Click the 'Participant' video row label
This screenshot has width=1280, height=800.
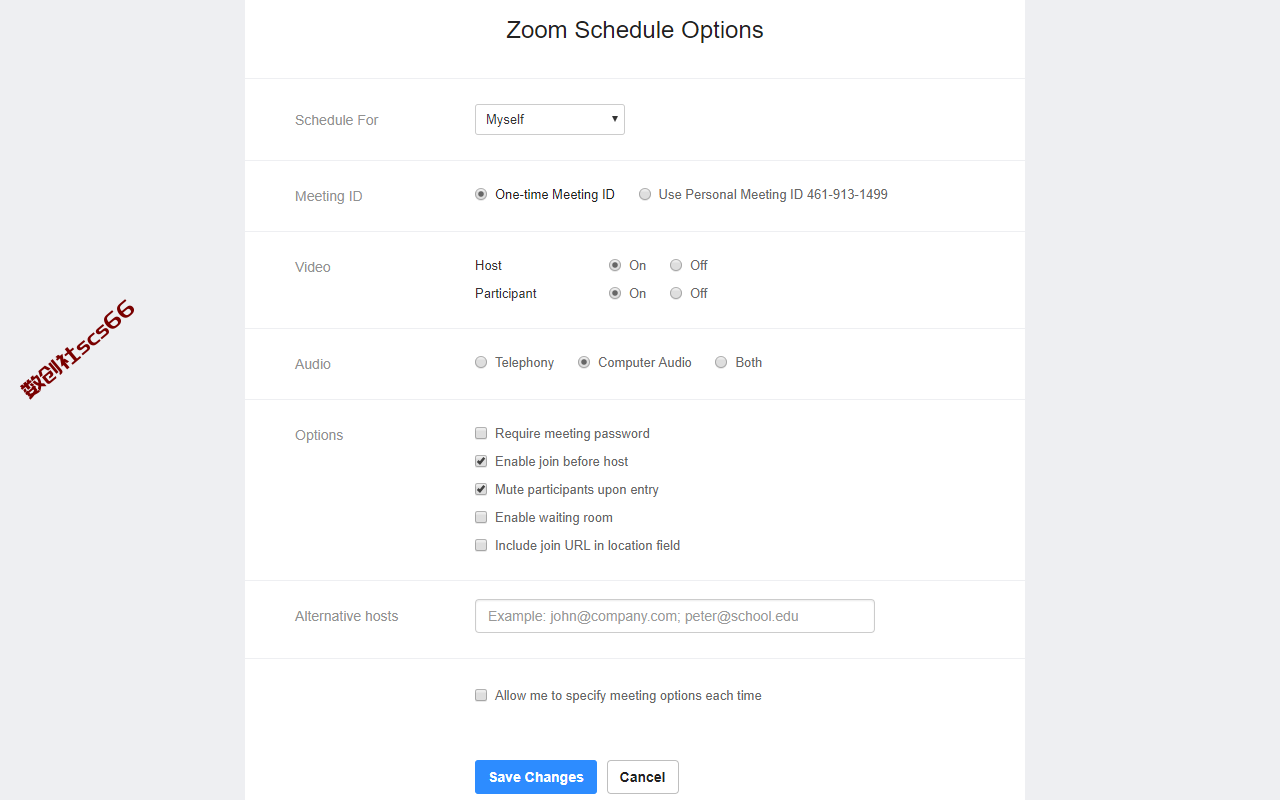(506, 293)
